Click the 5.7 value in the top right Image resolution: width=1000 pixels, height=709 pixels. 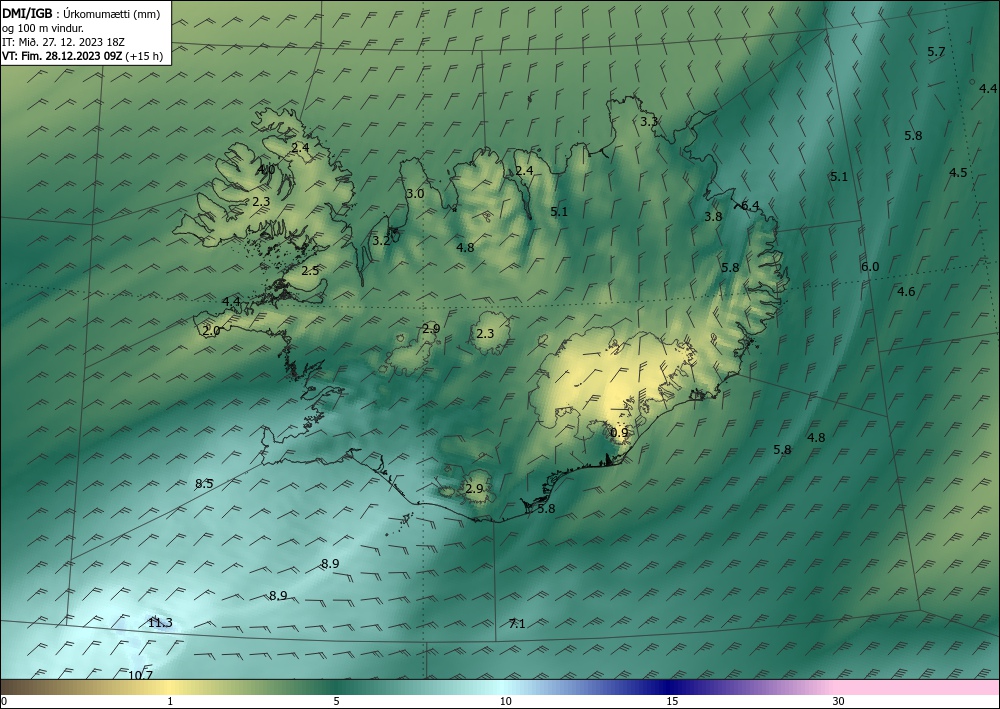[936, 52]
